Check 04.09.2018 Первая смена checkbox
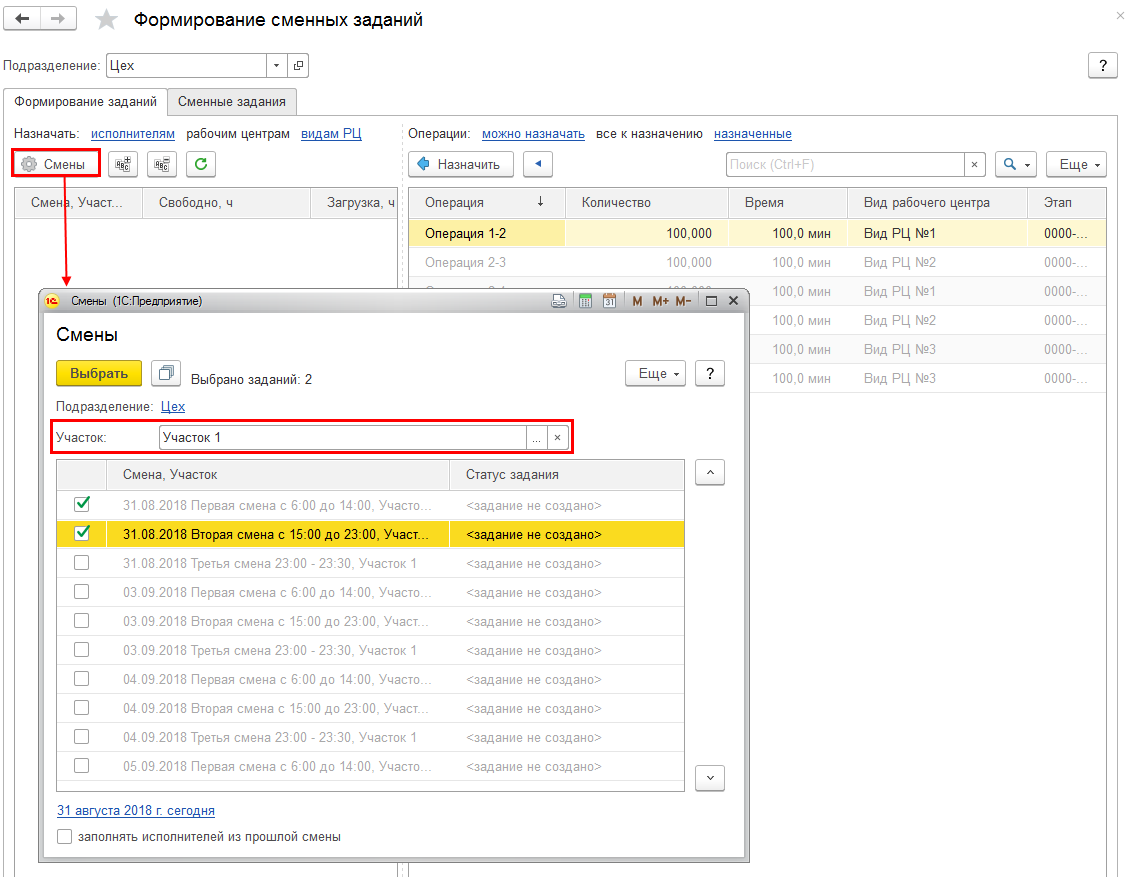This screenshot has width=1129, height=877. [82, 678]
